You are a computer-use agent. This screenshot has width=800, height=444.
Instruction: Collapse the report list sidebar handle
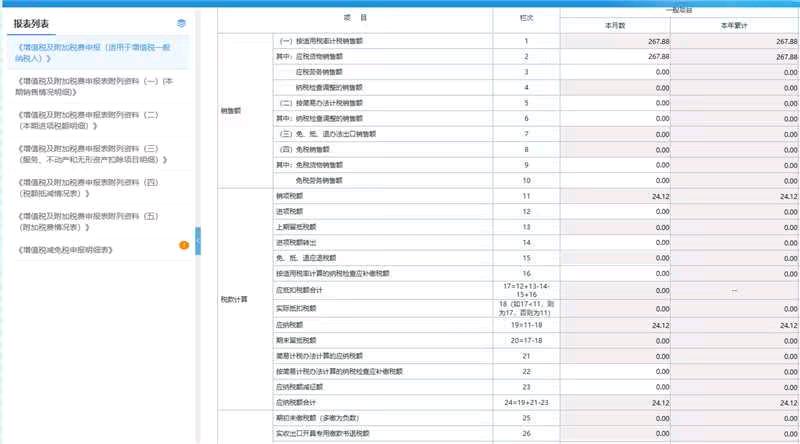point(198,241)
